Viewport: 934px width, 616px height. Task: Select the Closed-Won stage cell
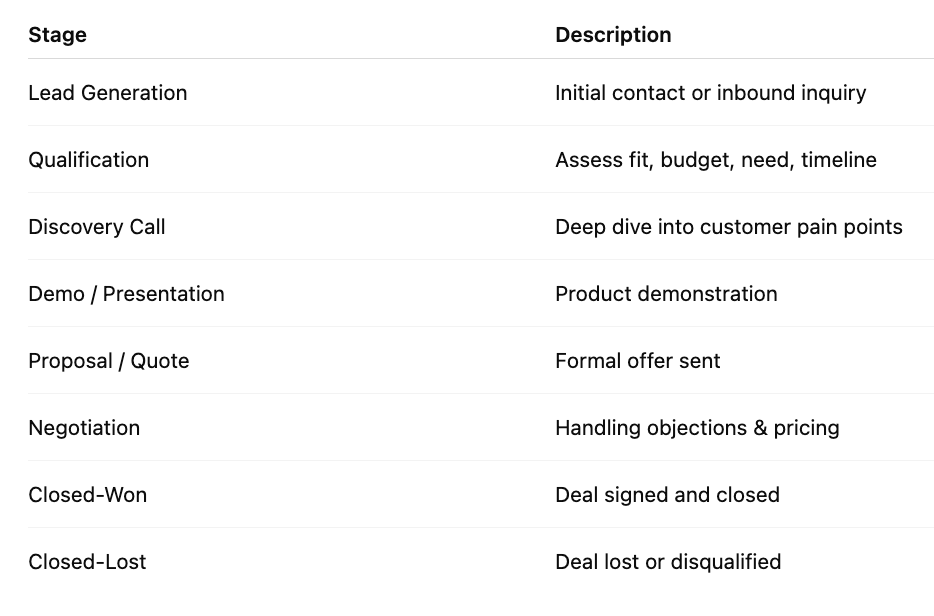(88, 495)
